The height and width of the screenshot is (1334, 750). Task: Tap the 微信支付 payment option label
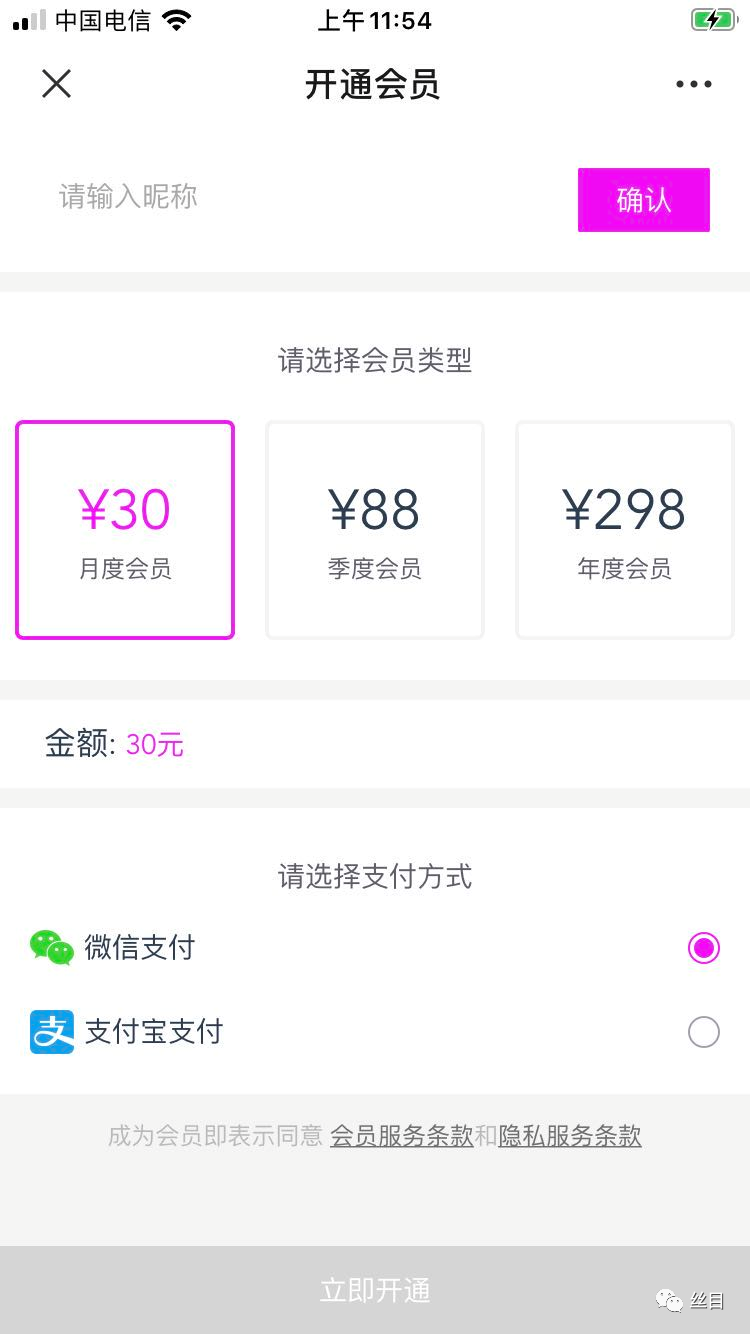coord(139,947)
